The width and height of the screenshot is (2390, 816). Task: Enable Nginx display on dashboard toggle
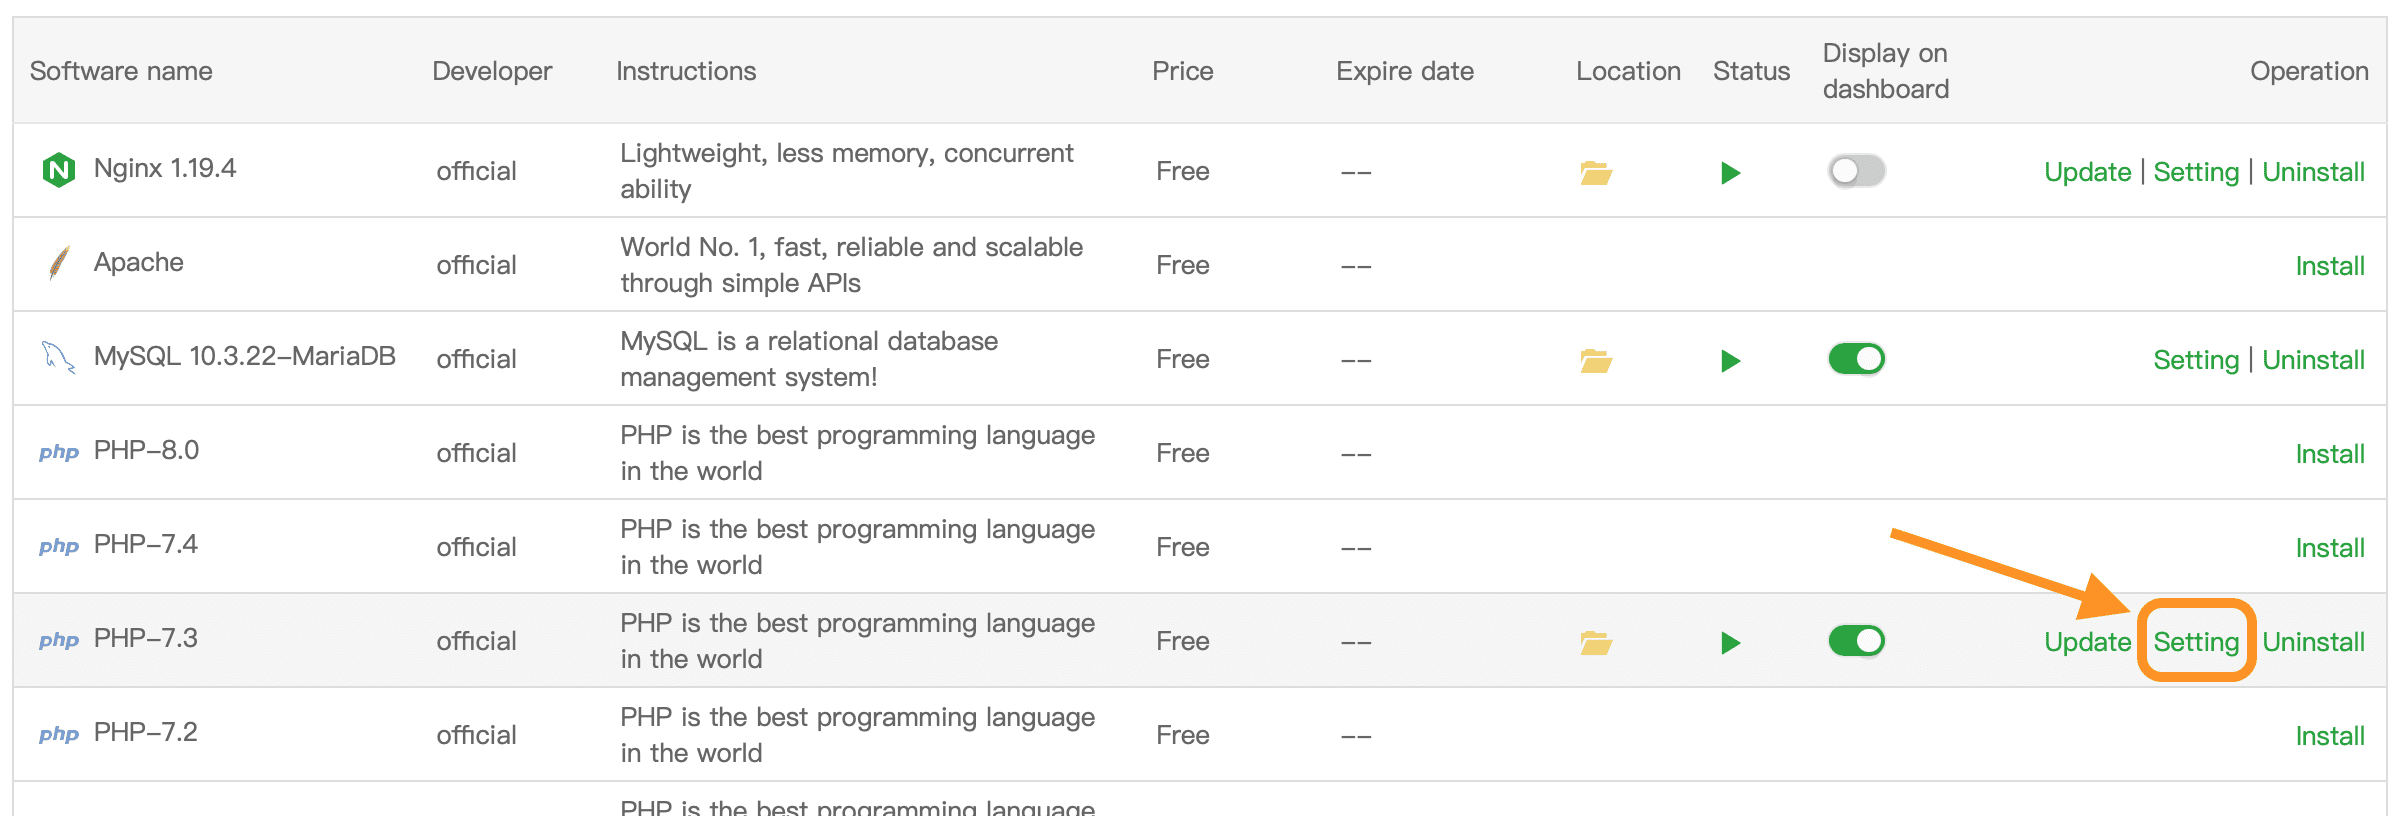(x=1856, y=171)
